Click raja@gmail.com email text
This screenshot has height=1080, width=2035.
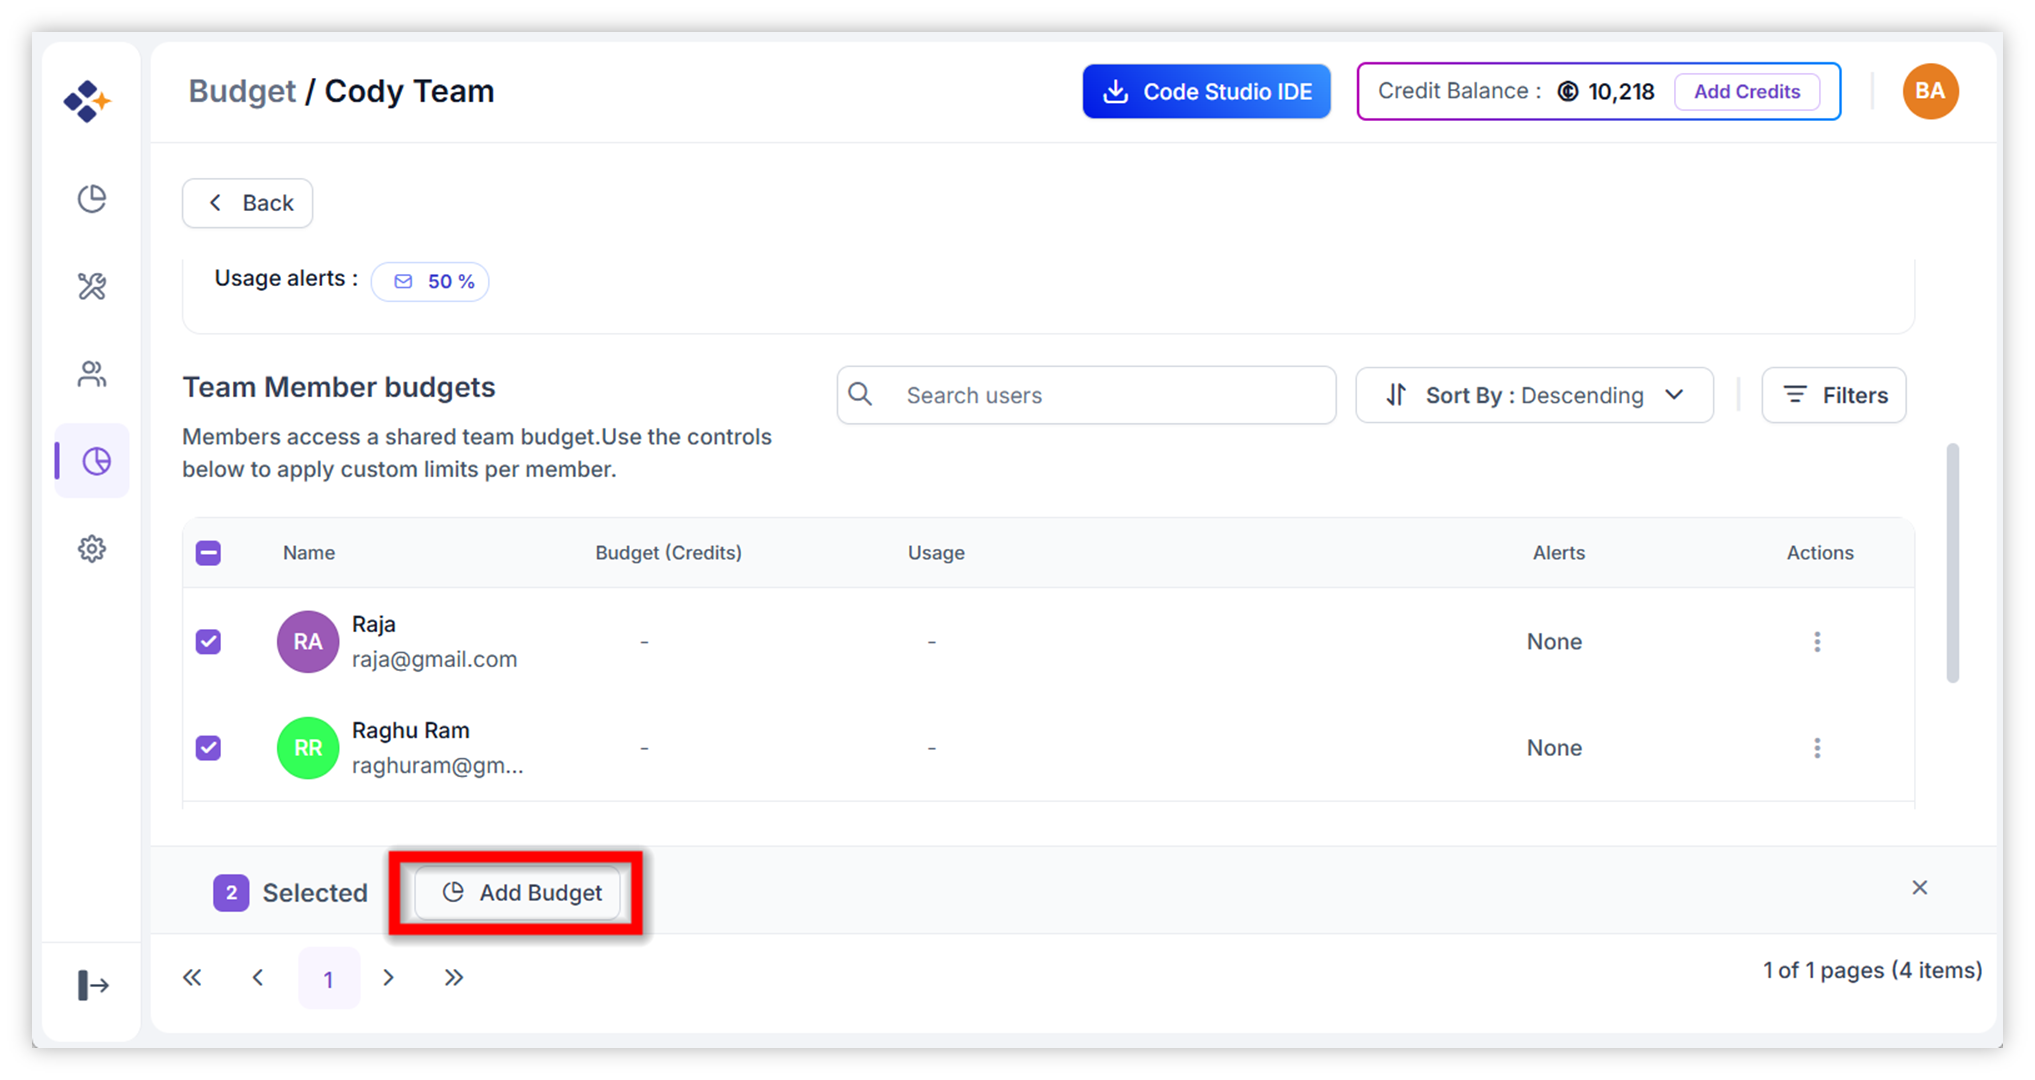[x=434, y=659]
